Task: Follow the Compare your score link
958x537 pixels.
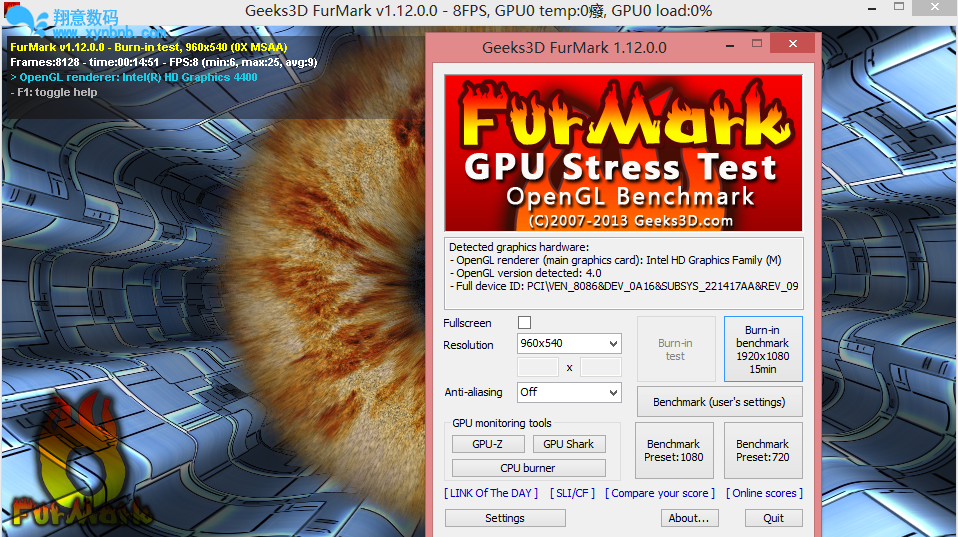Action: click(660, 493)
